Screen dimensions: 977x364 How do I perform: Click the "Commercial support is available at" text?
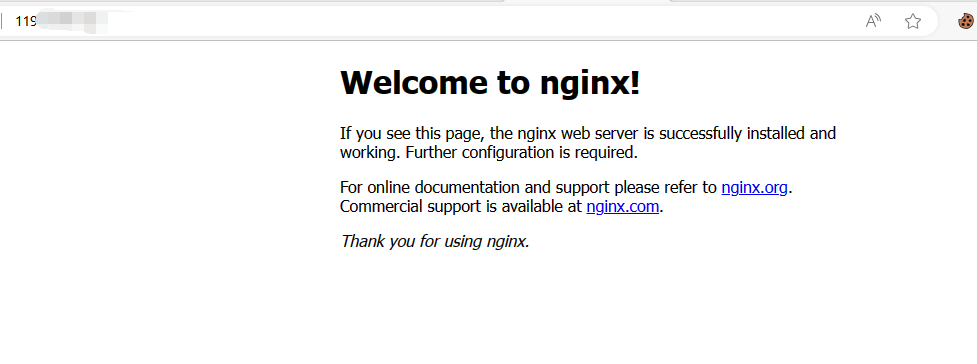(x=460, y=206)
